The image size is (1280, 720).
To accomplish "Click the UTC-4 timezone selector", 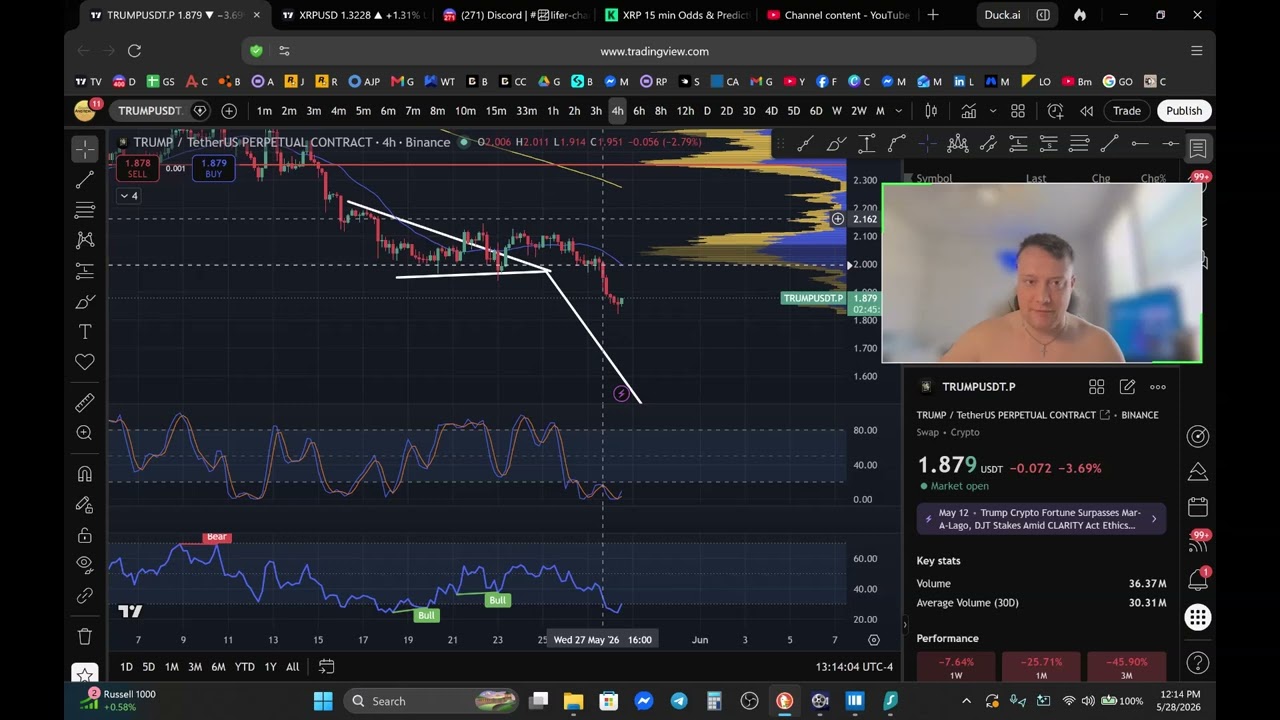I will point(854,667).
